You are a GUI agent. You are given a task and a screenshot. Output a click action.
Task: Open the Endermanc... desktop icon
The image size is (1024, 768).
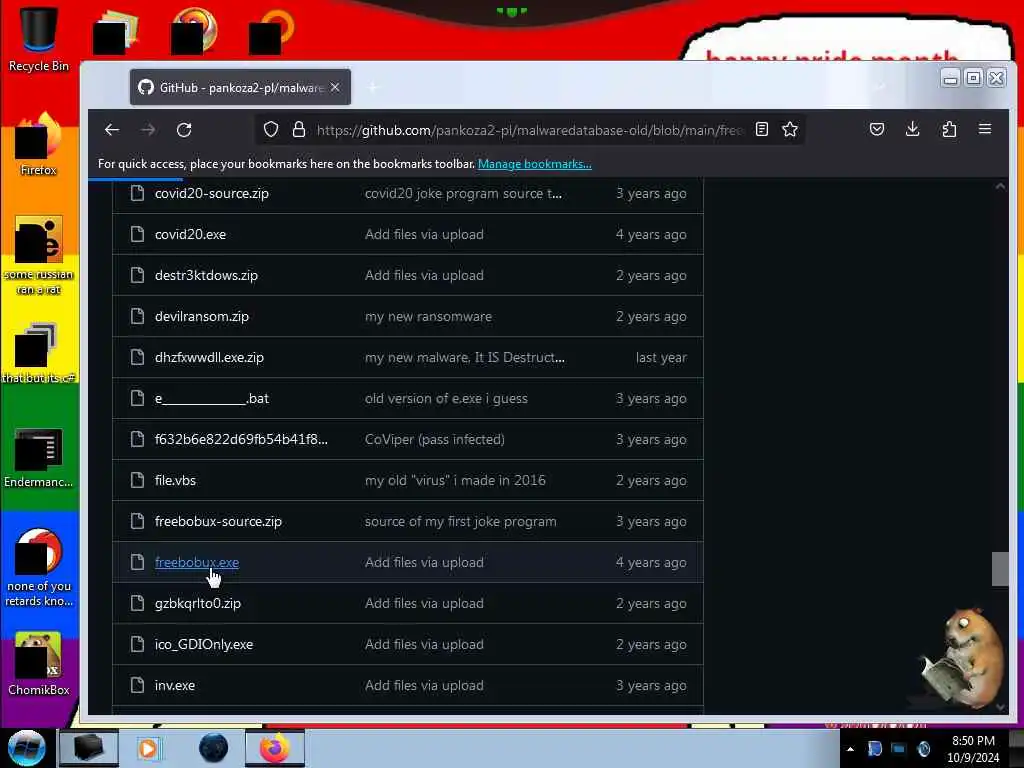[39, 457]
